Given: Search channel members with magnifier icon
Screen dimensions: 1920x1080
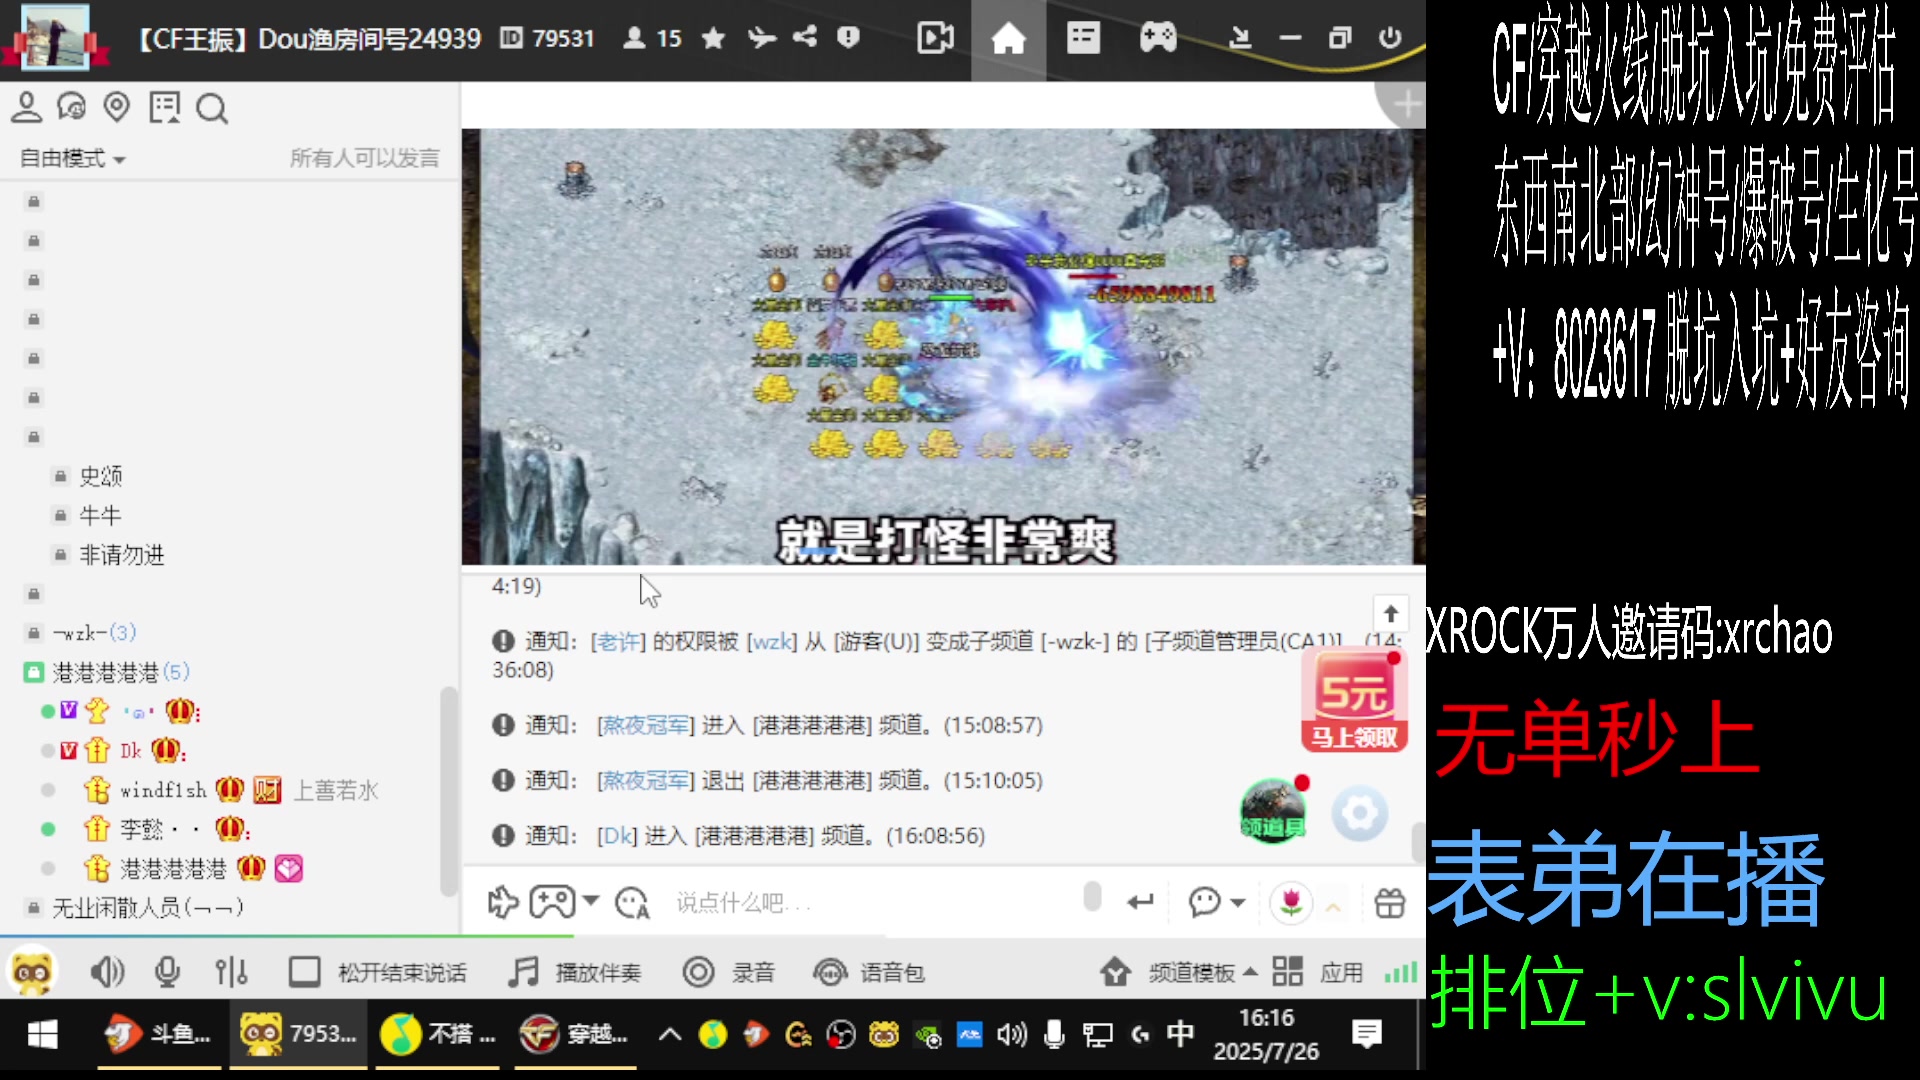Looking at the screenshot, I should pos(211,108).
